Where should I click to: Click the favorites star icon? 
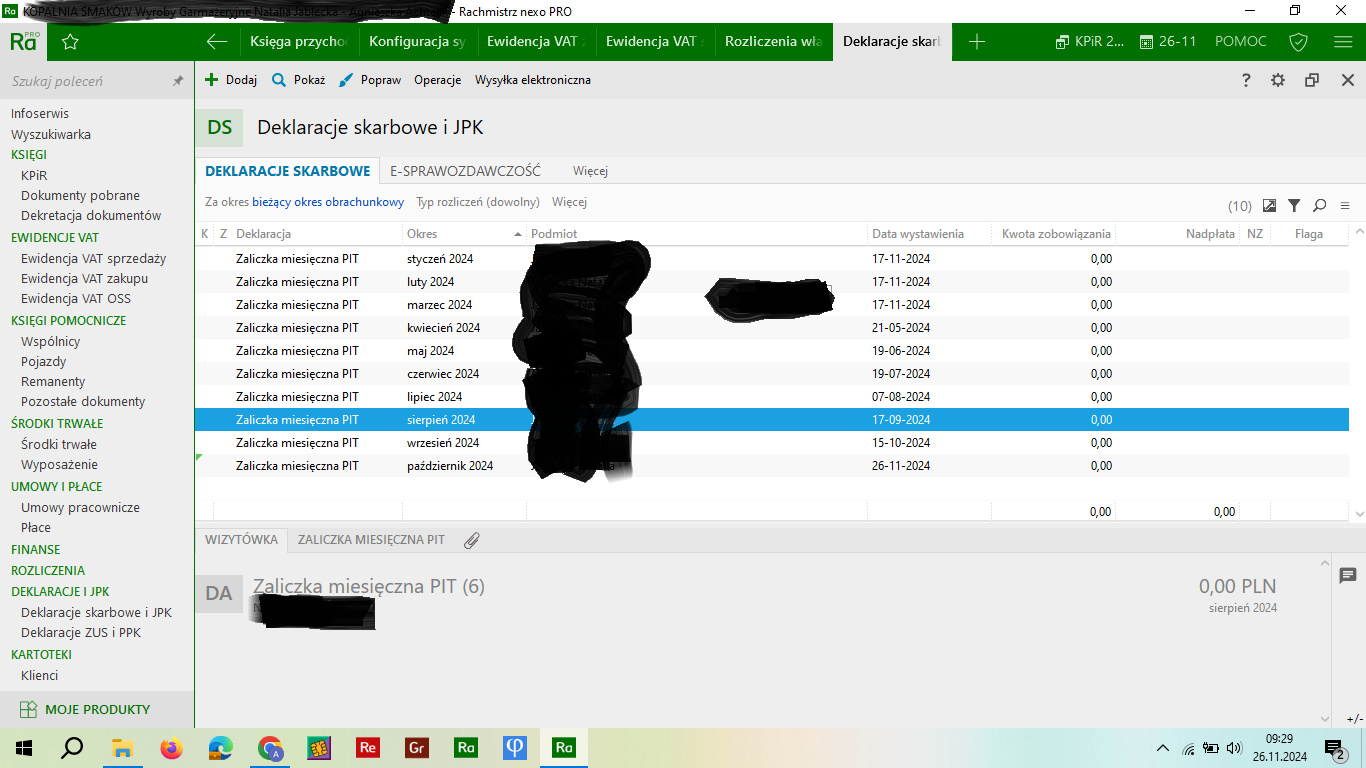pyautogui.click(x=70, y=42)
